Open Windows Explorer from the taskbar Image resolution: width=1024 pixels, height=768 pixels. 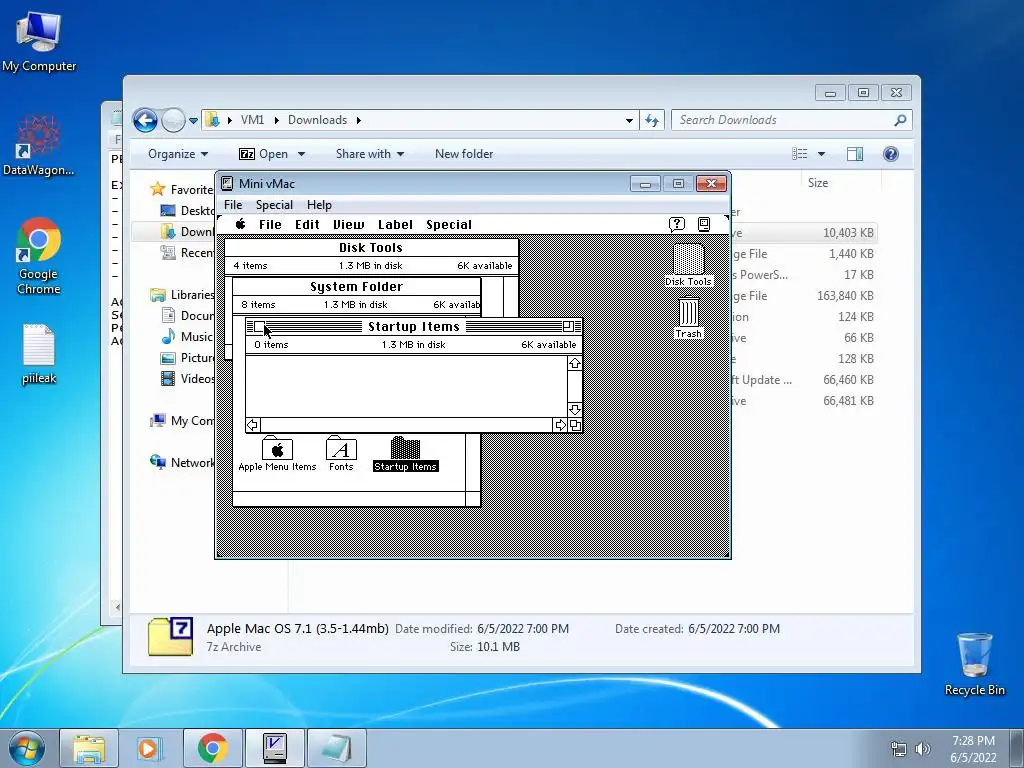pyautogui.click(x=89, y=748)
